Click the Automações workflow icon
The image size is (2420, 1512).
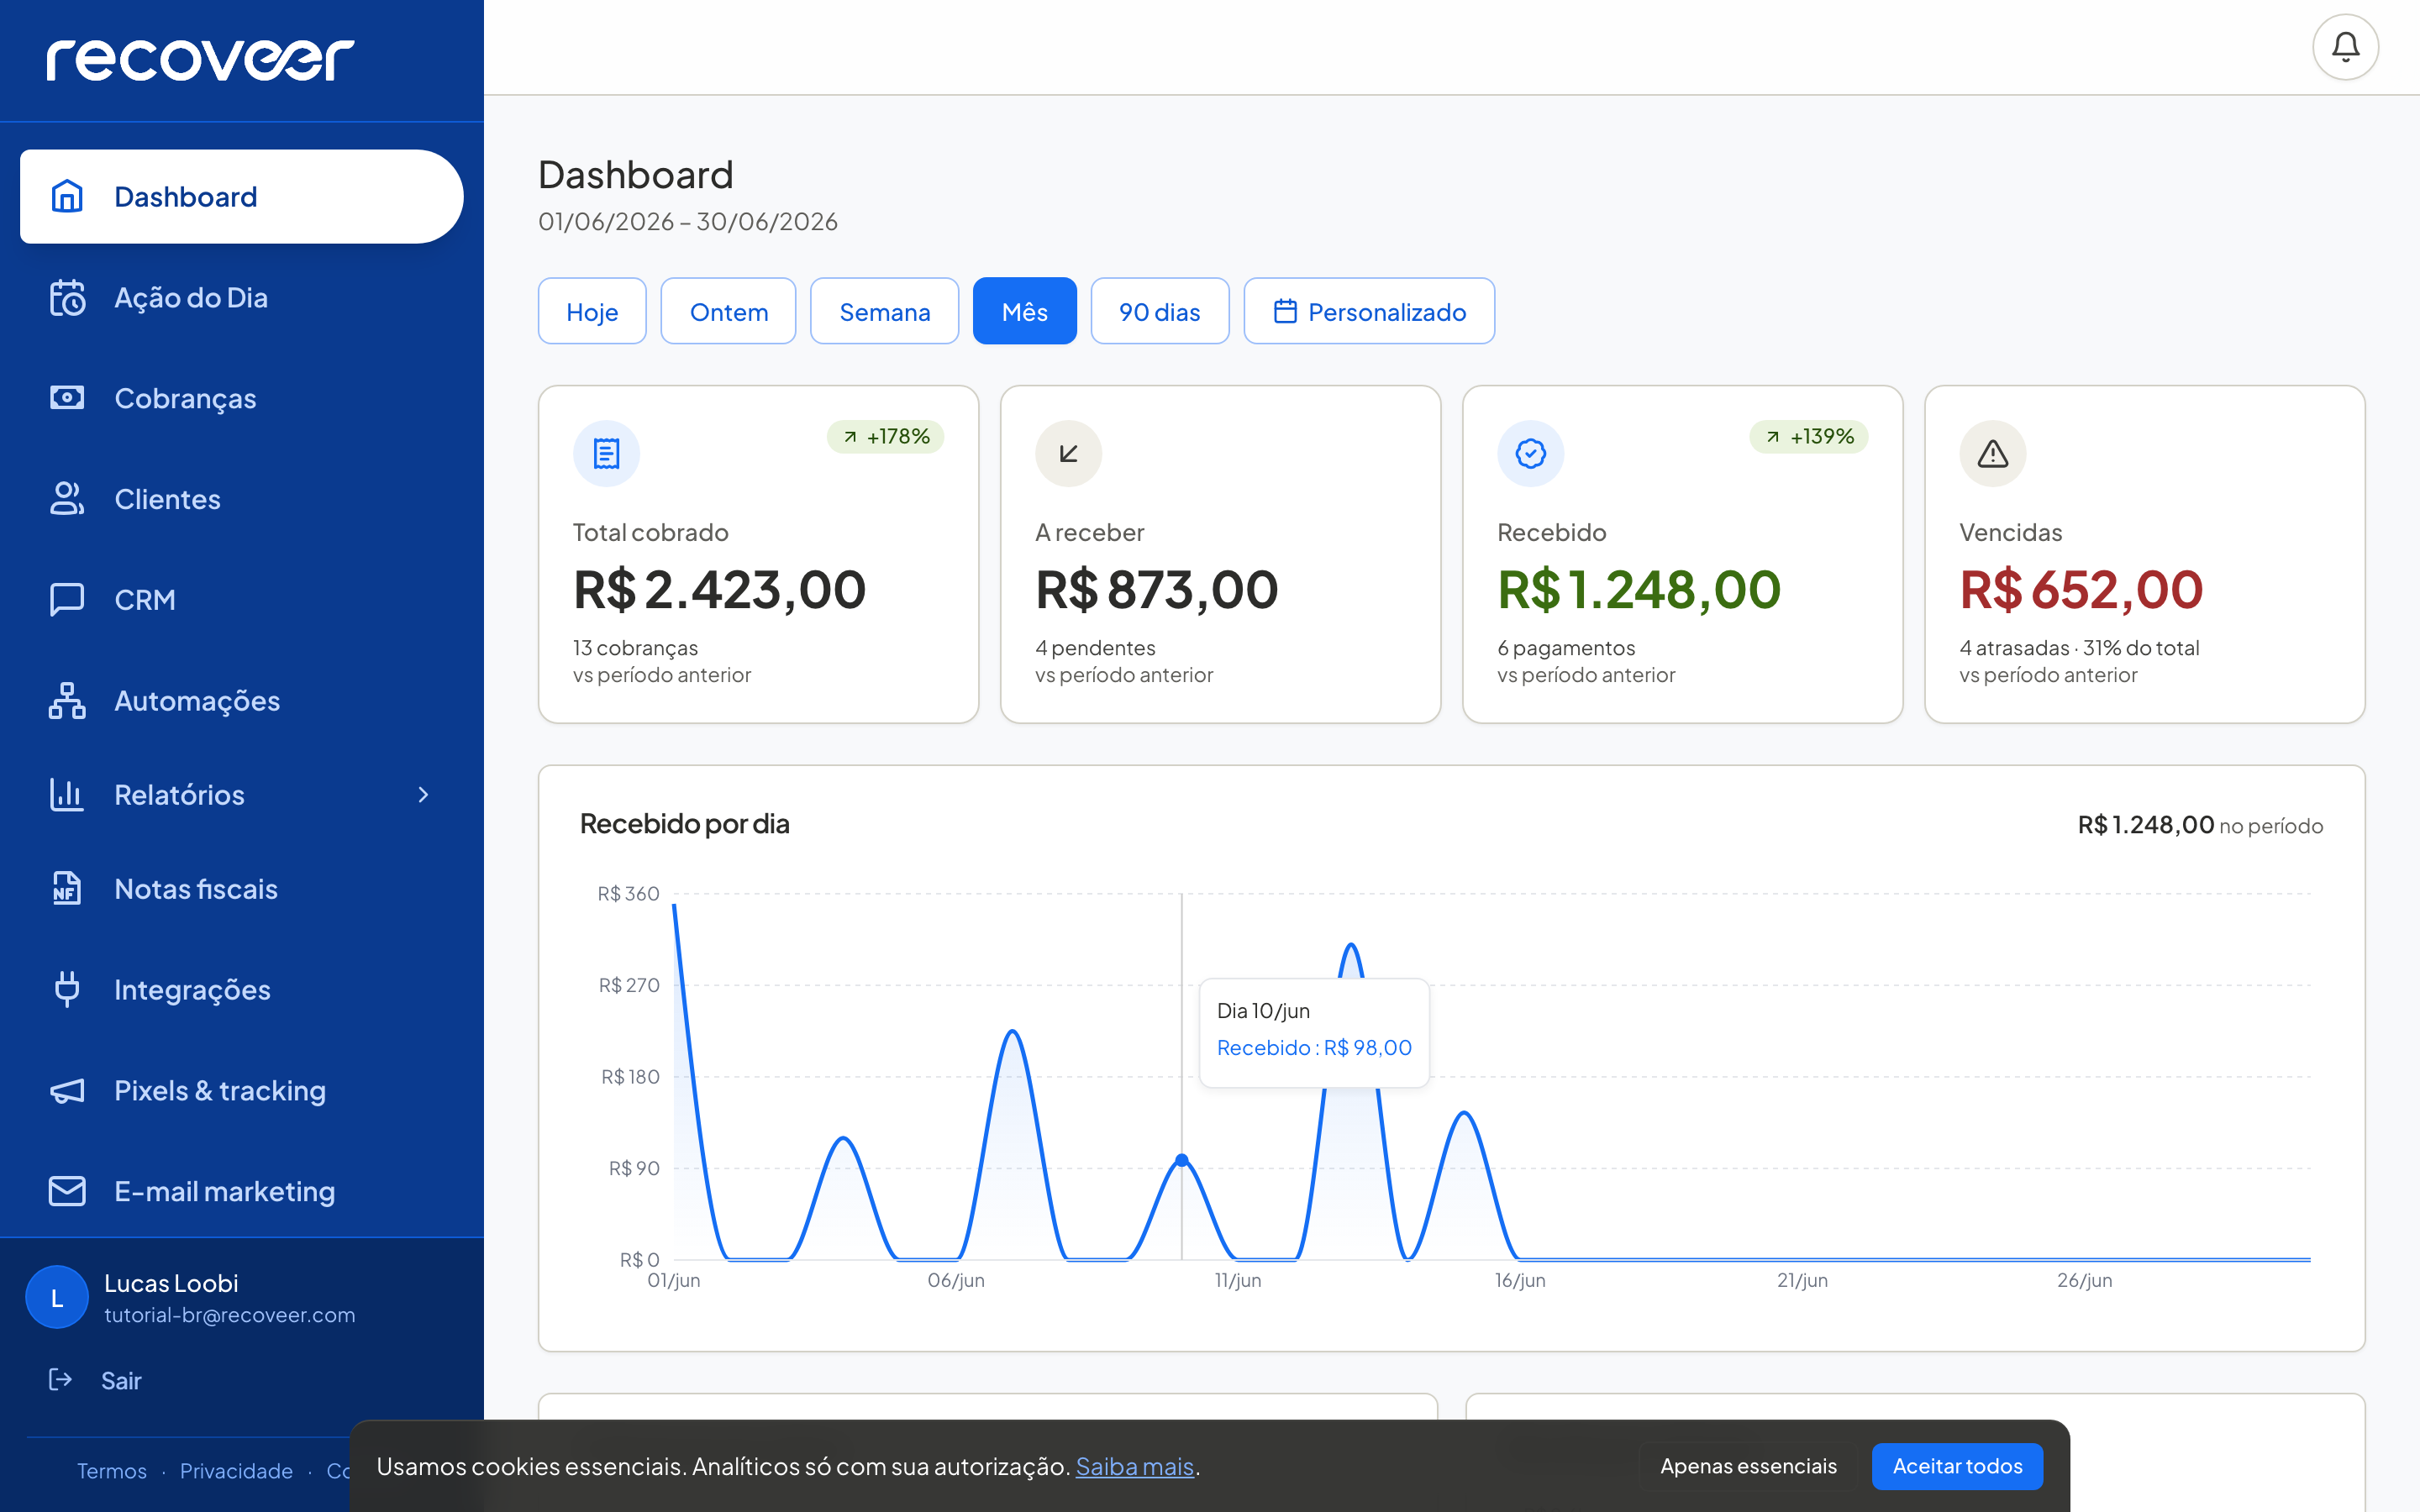tap(67, 700)
